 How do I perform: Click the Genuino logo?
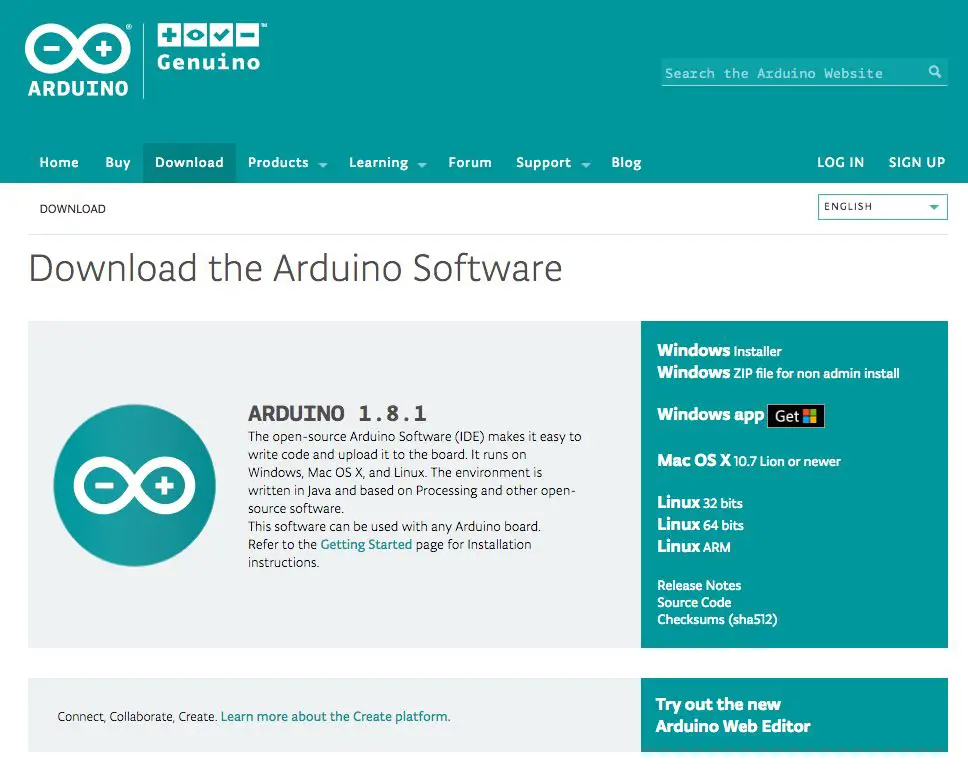(x=211, y=48)
